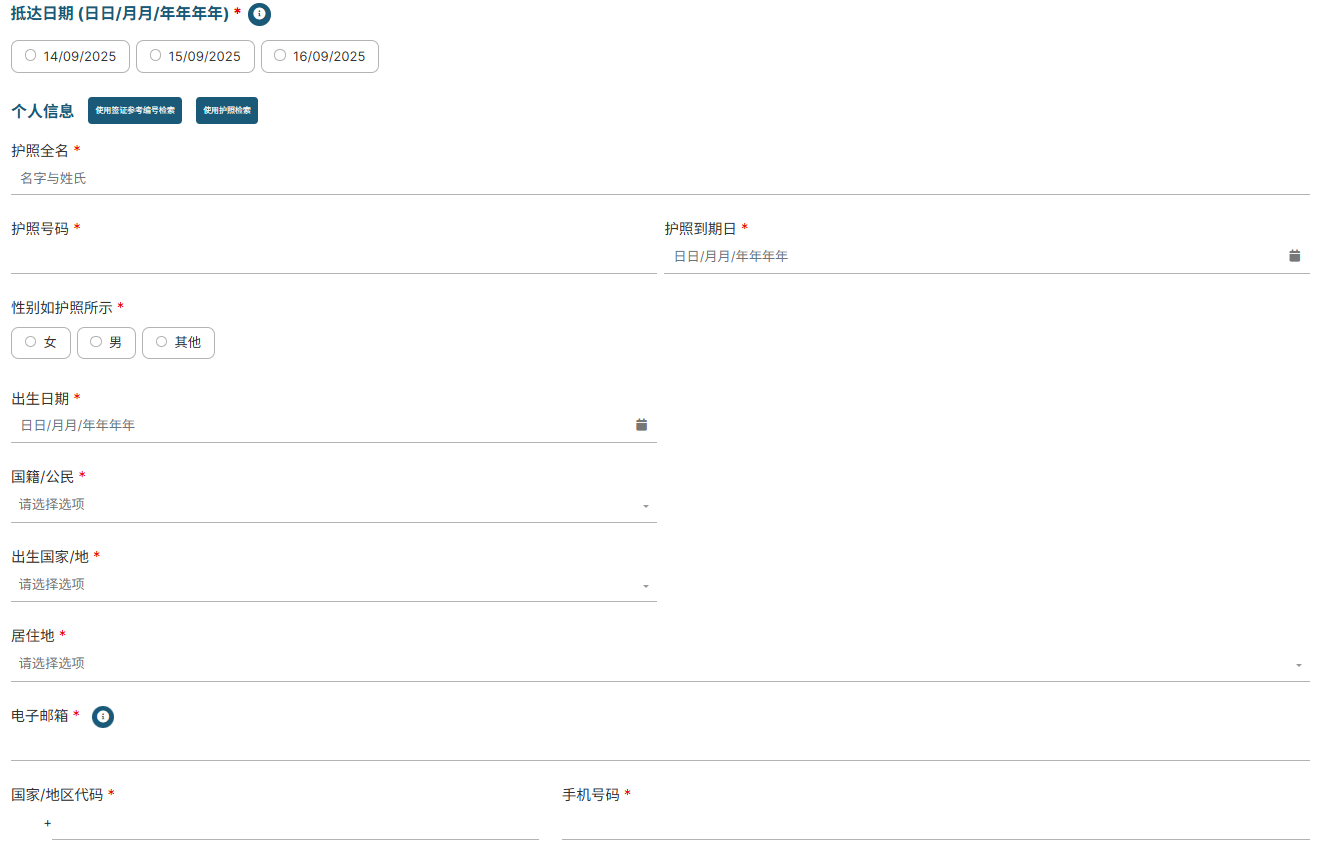Choose 男 as gender
Image resolution: width=1321 pixels, height=852 pixels.
(x=106, y=343)
